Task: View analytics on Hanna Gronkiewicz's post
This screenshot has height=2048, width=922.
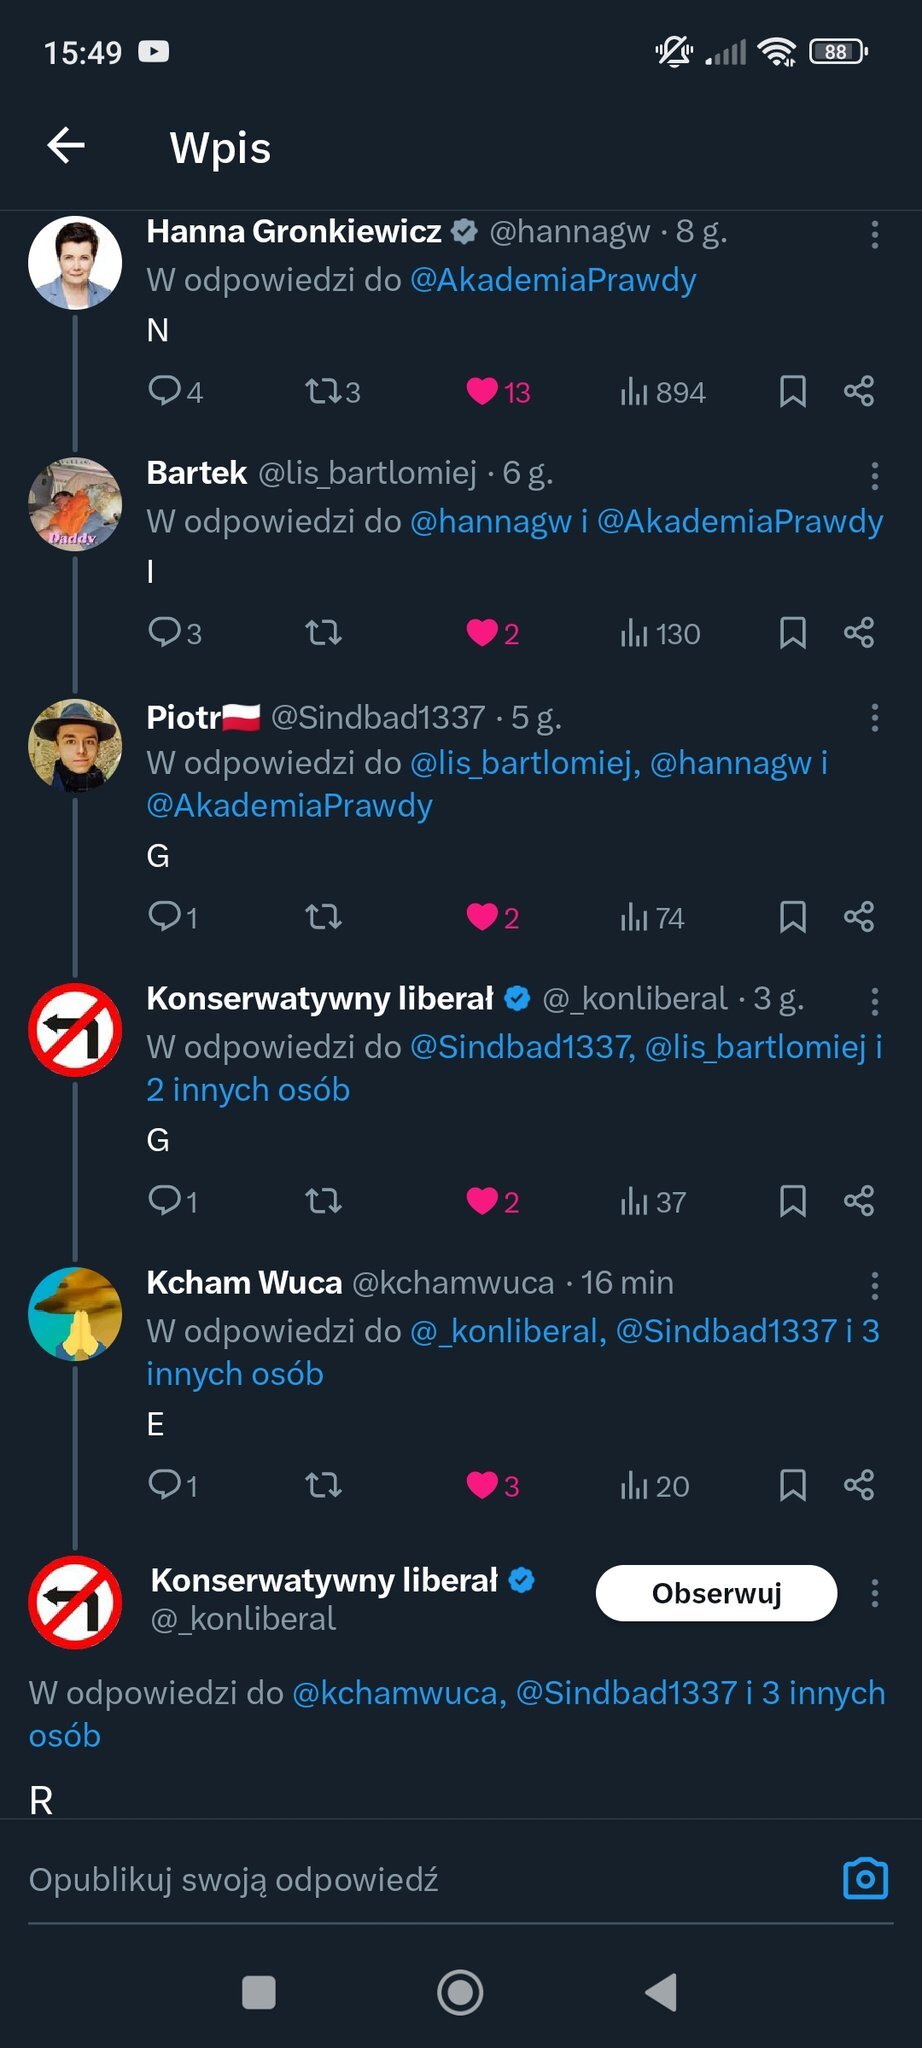Action: tap(662, 391)
